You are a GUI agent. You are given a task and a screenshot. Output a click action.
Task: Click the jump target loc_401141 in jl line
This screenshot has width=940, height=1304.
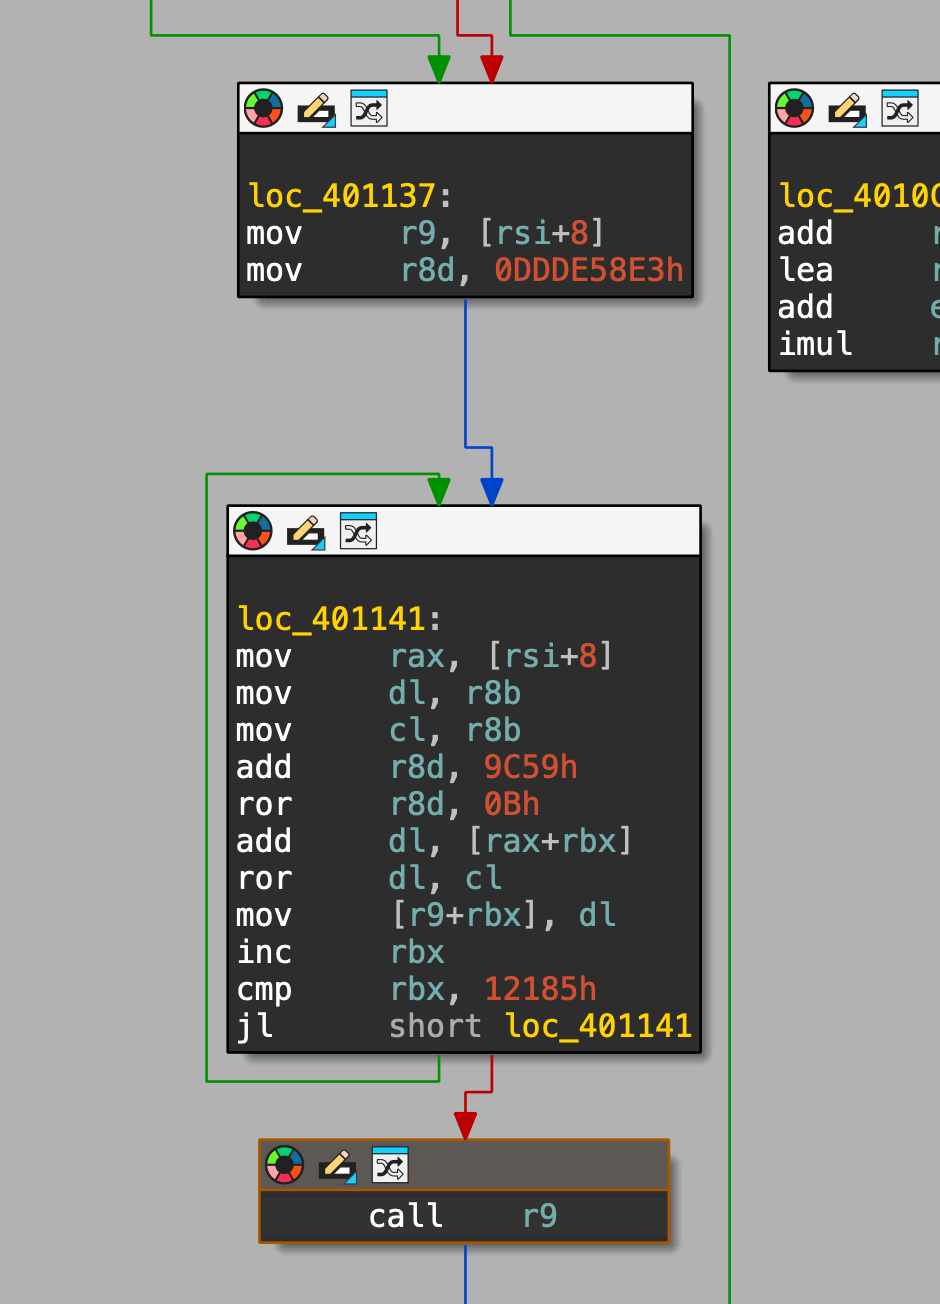pyautogui.click(x=599, y=1026)
